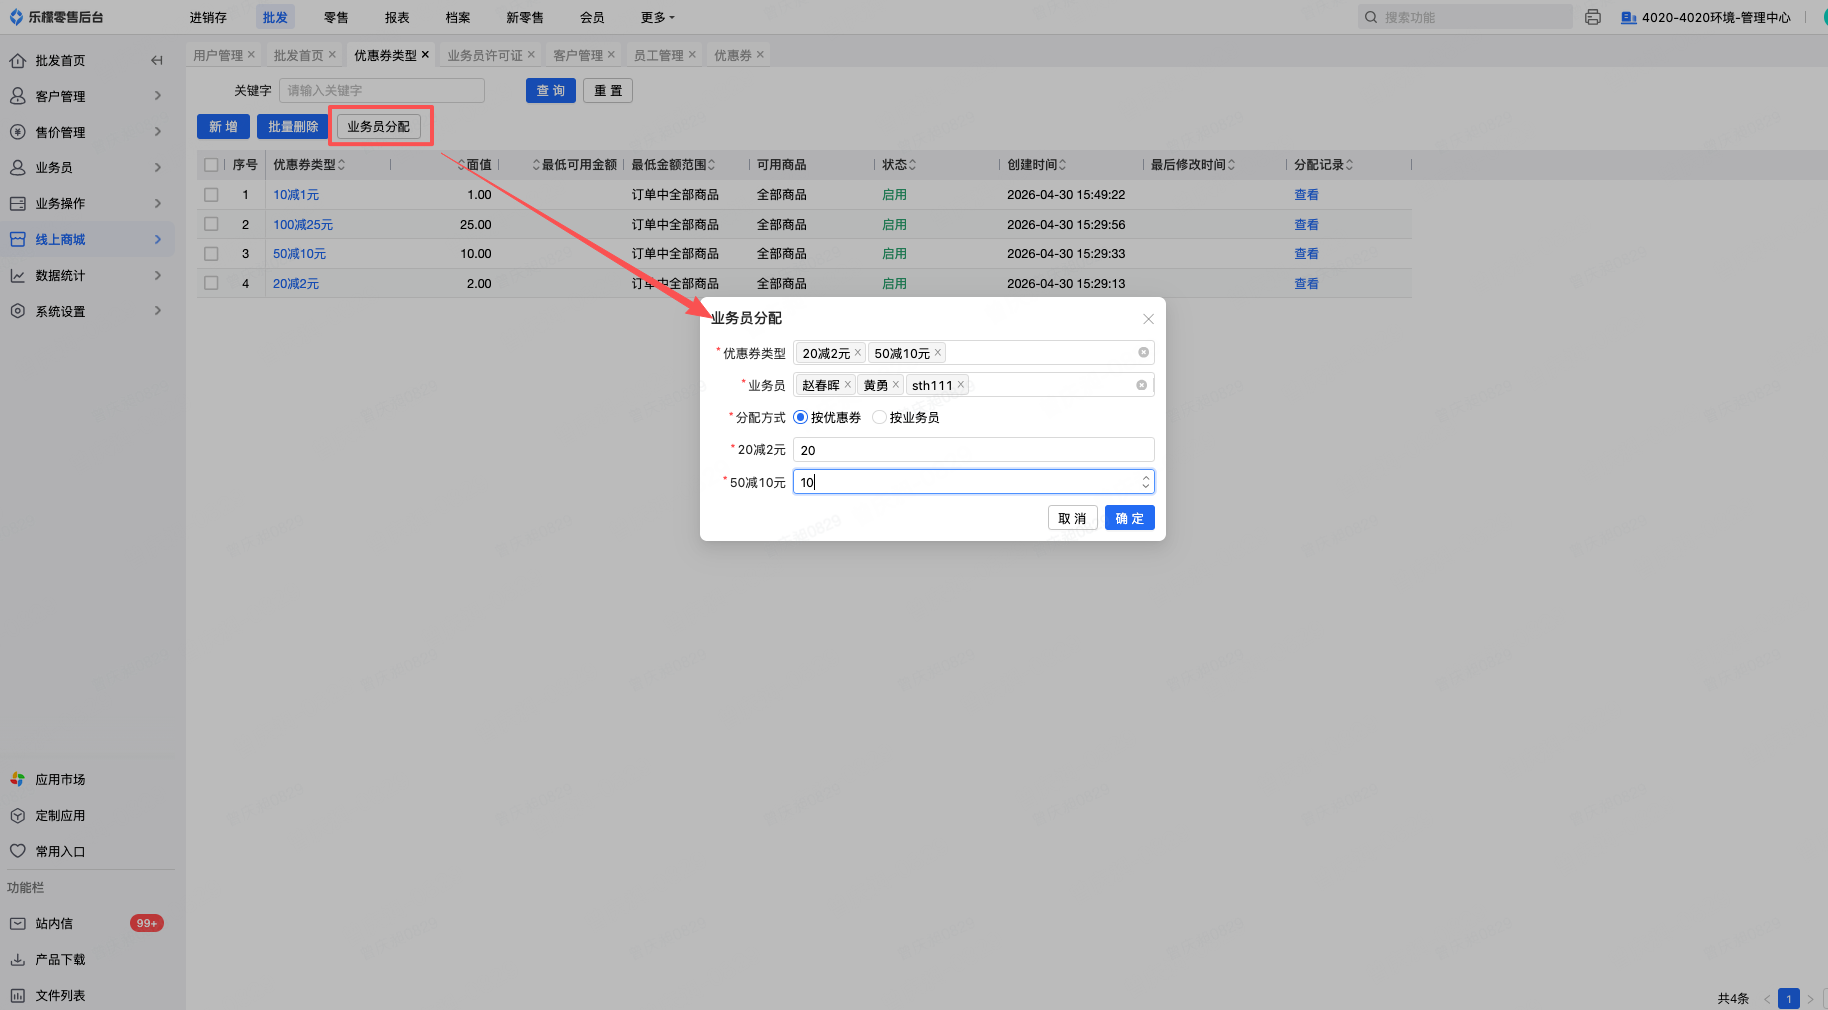Click the 新增 button
The width and height of the screenshot is (1828, 1010).
pos(223,127)
